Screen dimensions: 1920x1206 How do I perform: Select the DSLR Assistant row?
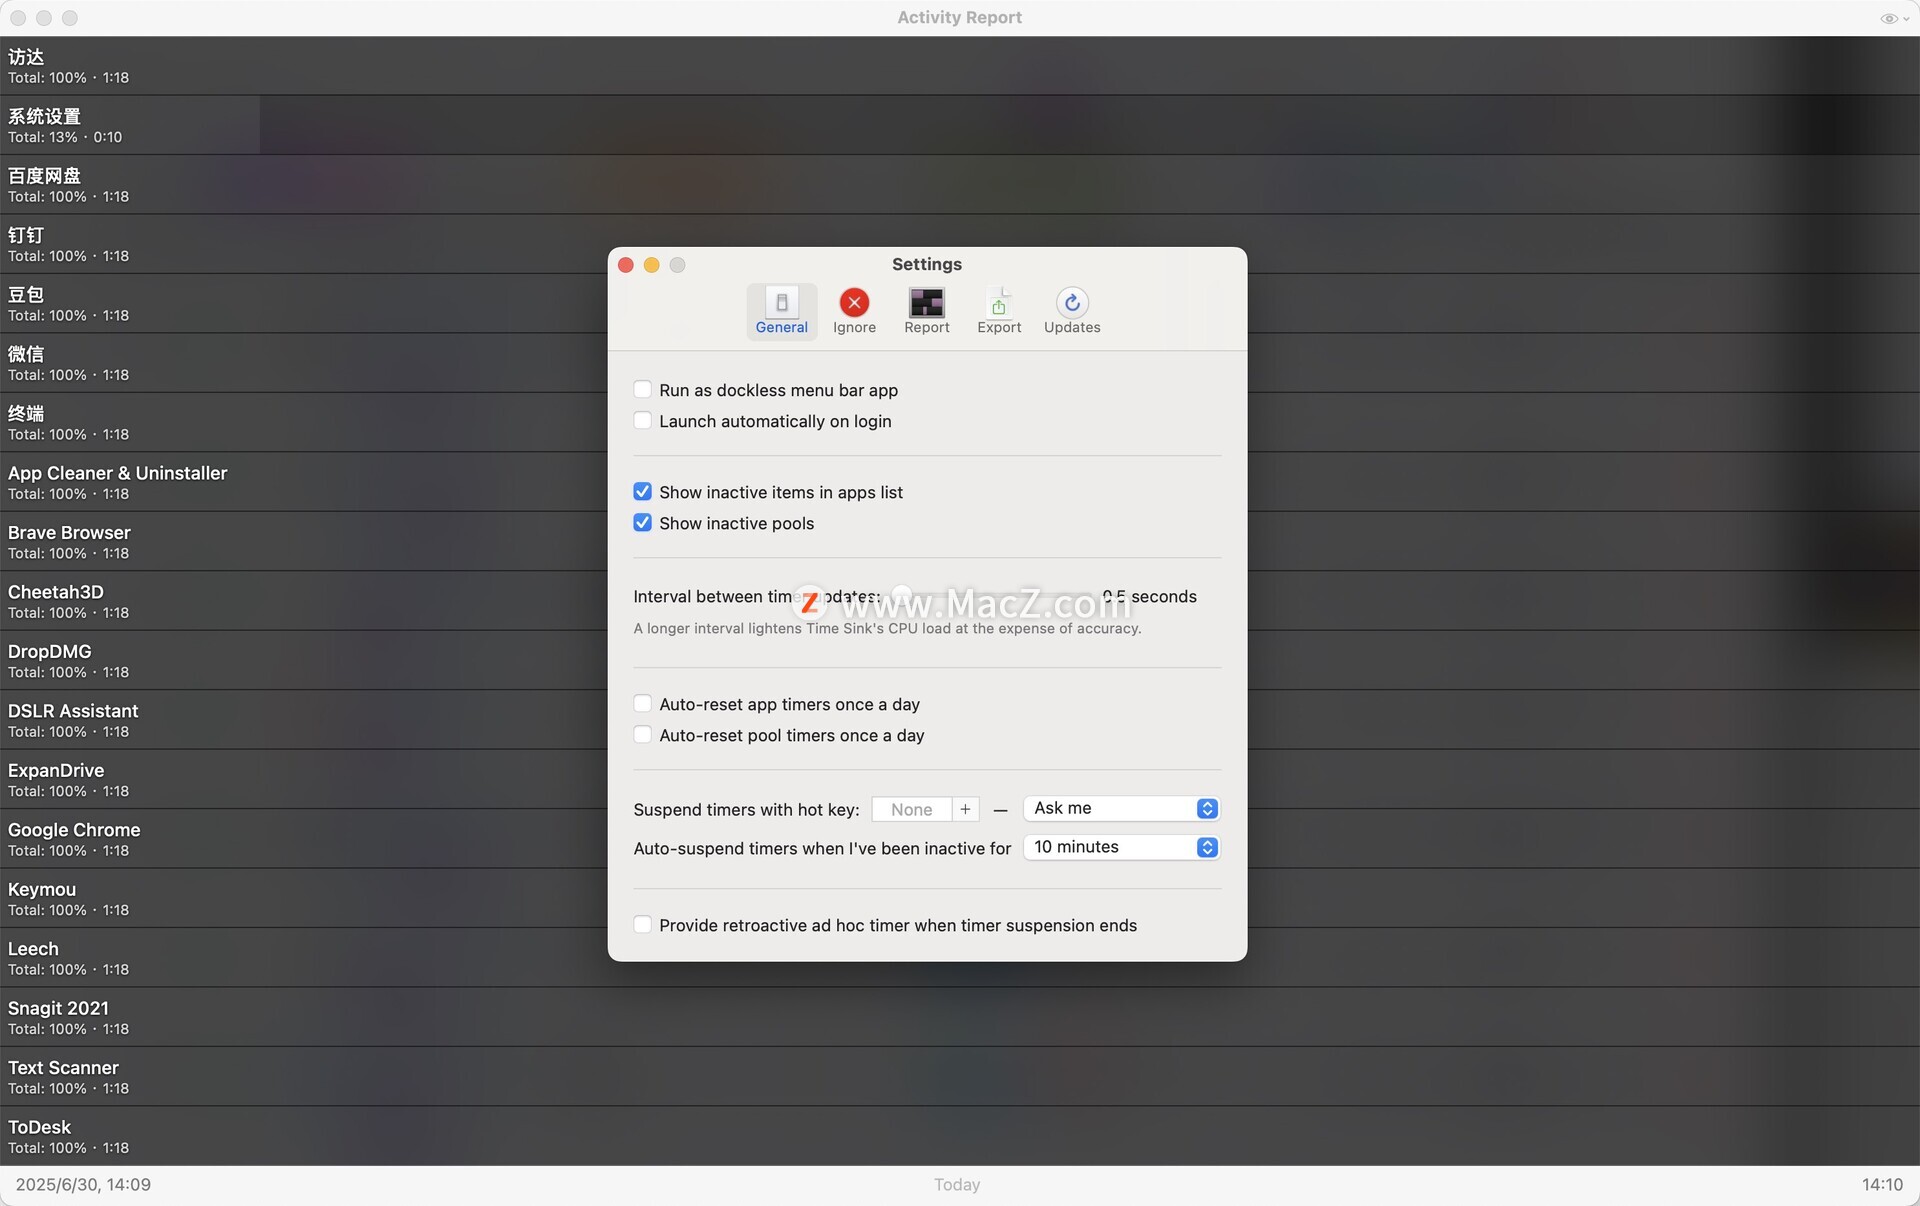tap(960, 720)
